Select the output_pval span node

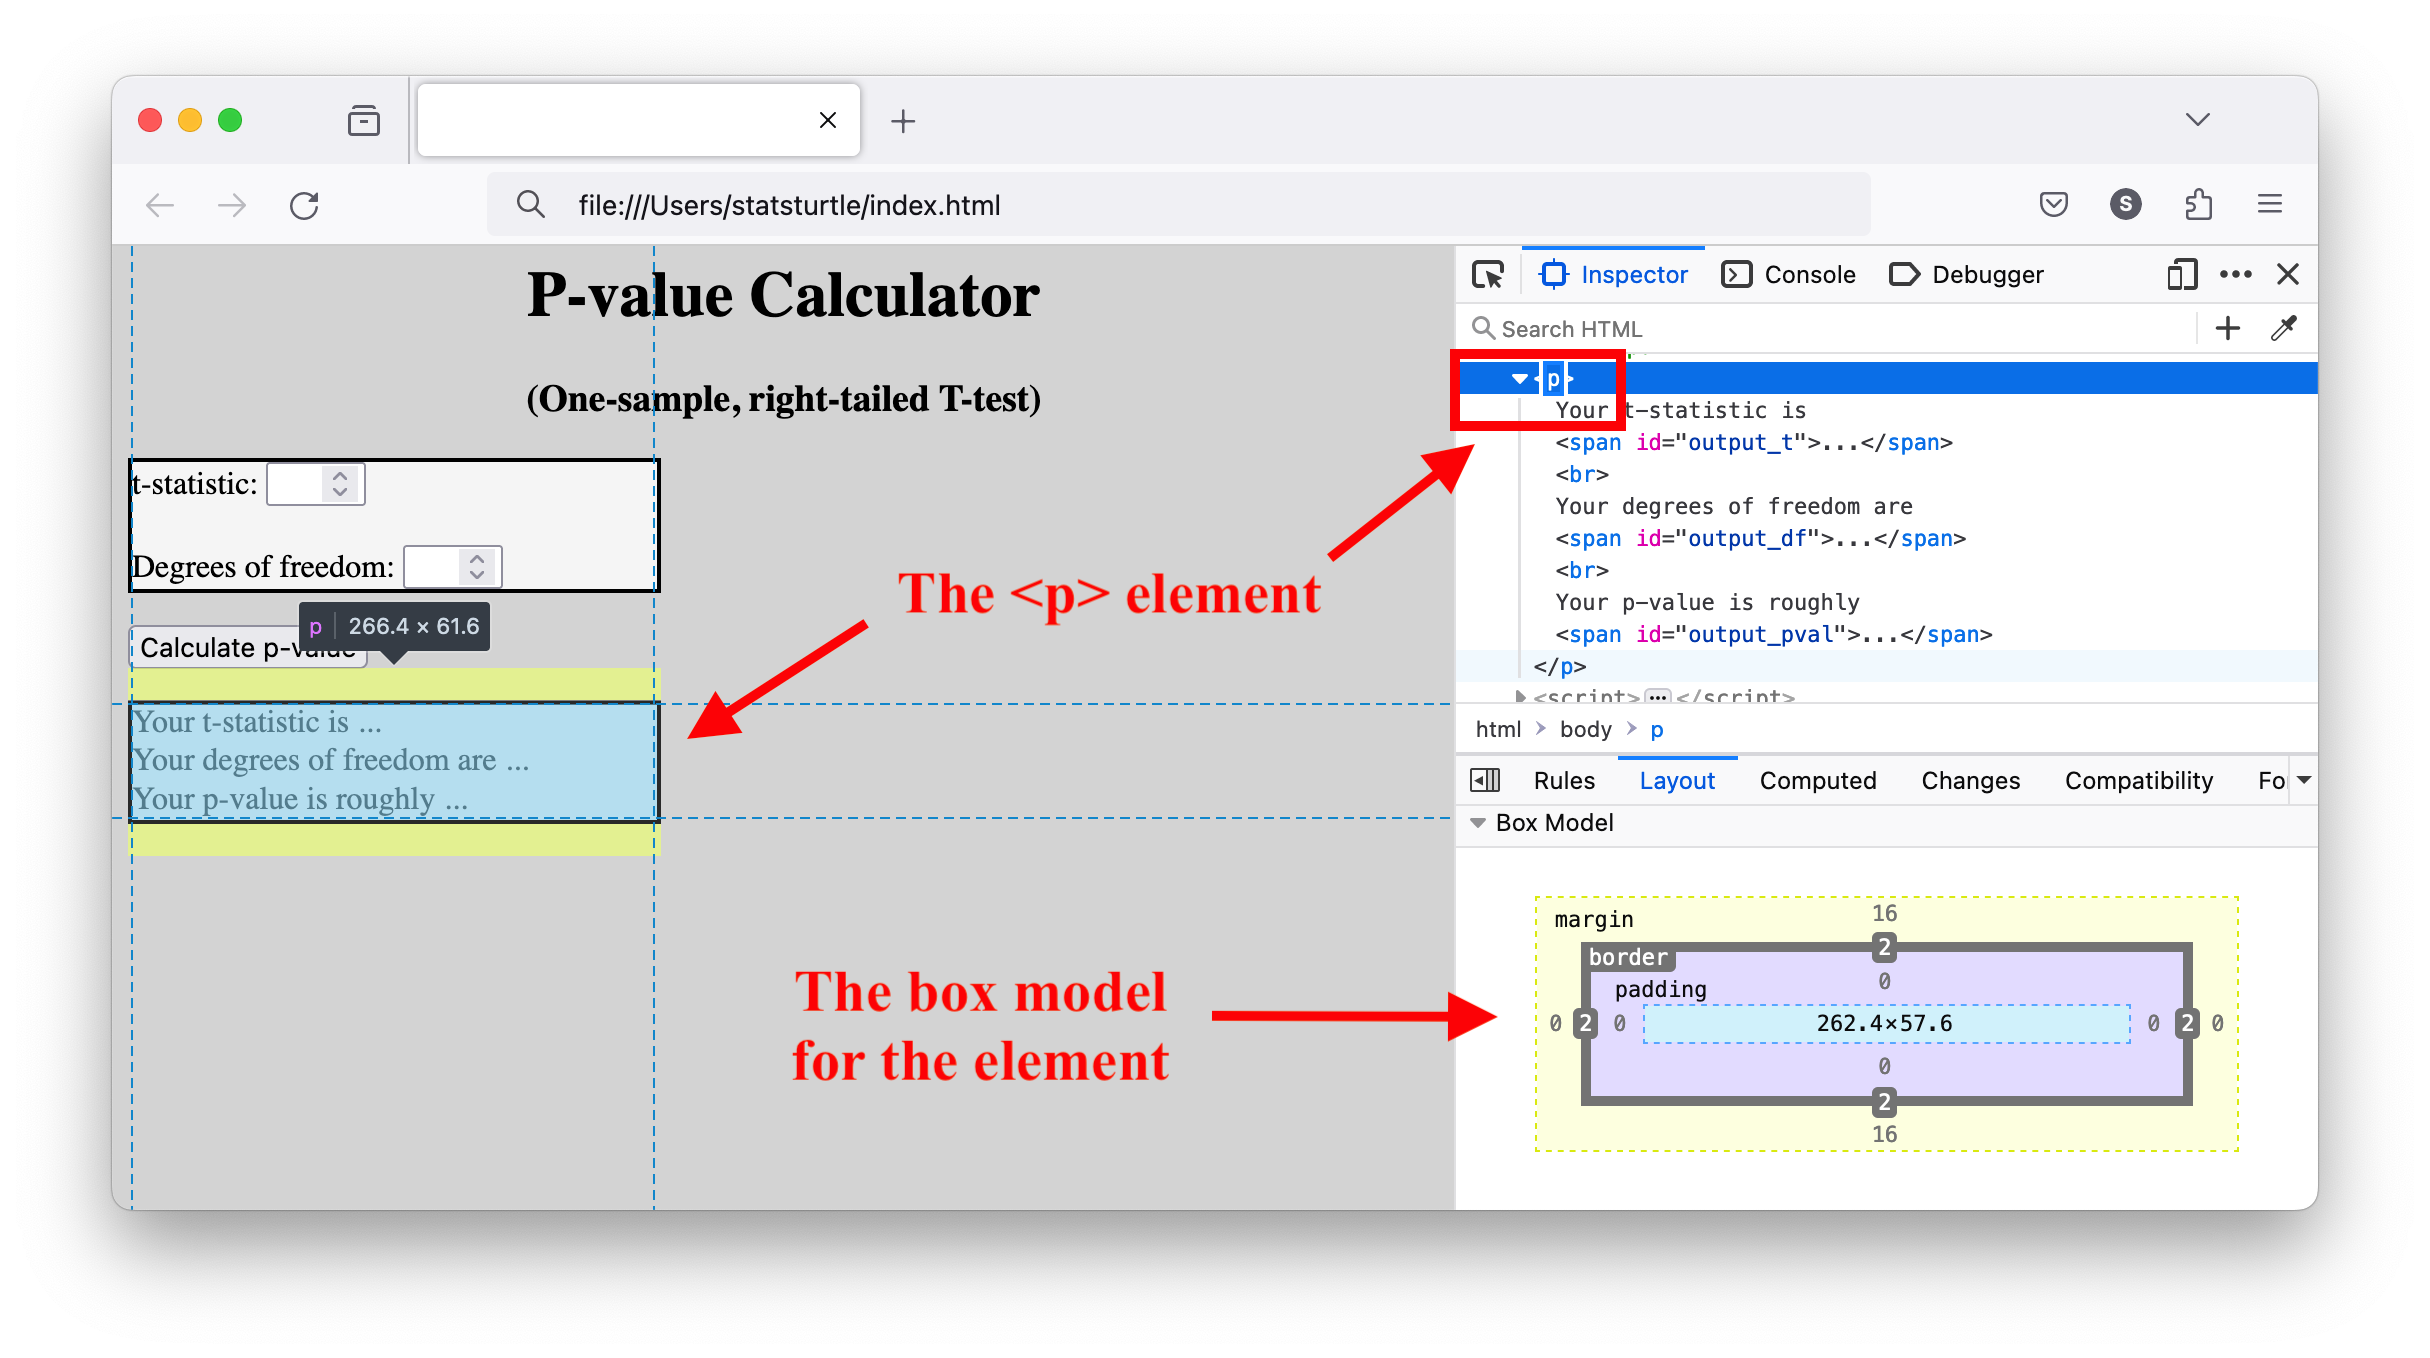(x=1773, y=635)
